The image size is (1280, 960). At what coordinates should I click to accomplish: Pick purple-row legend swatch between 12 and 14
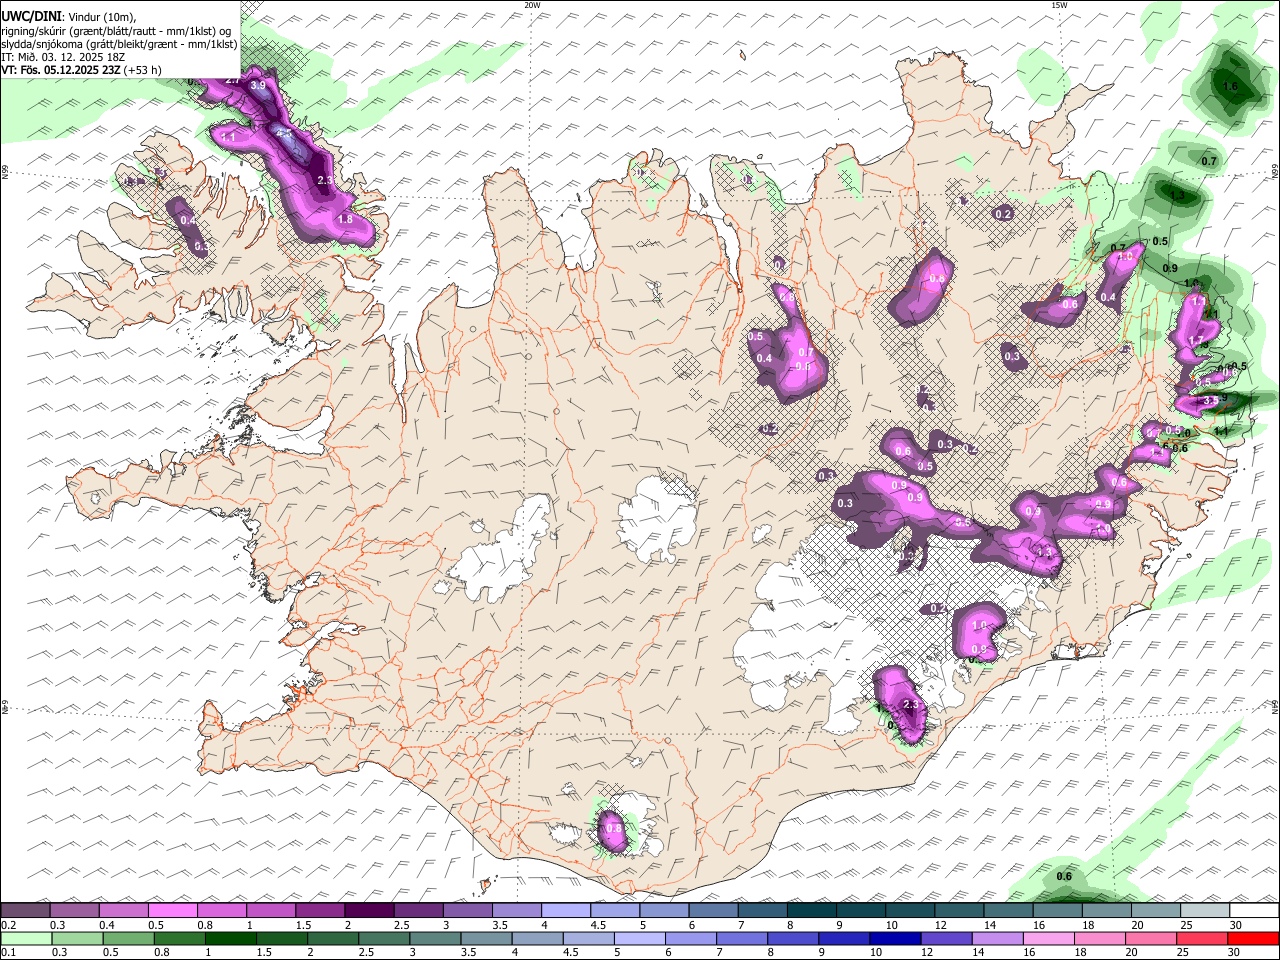click(958, 911)
